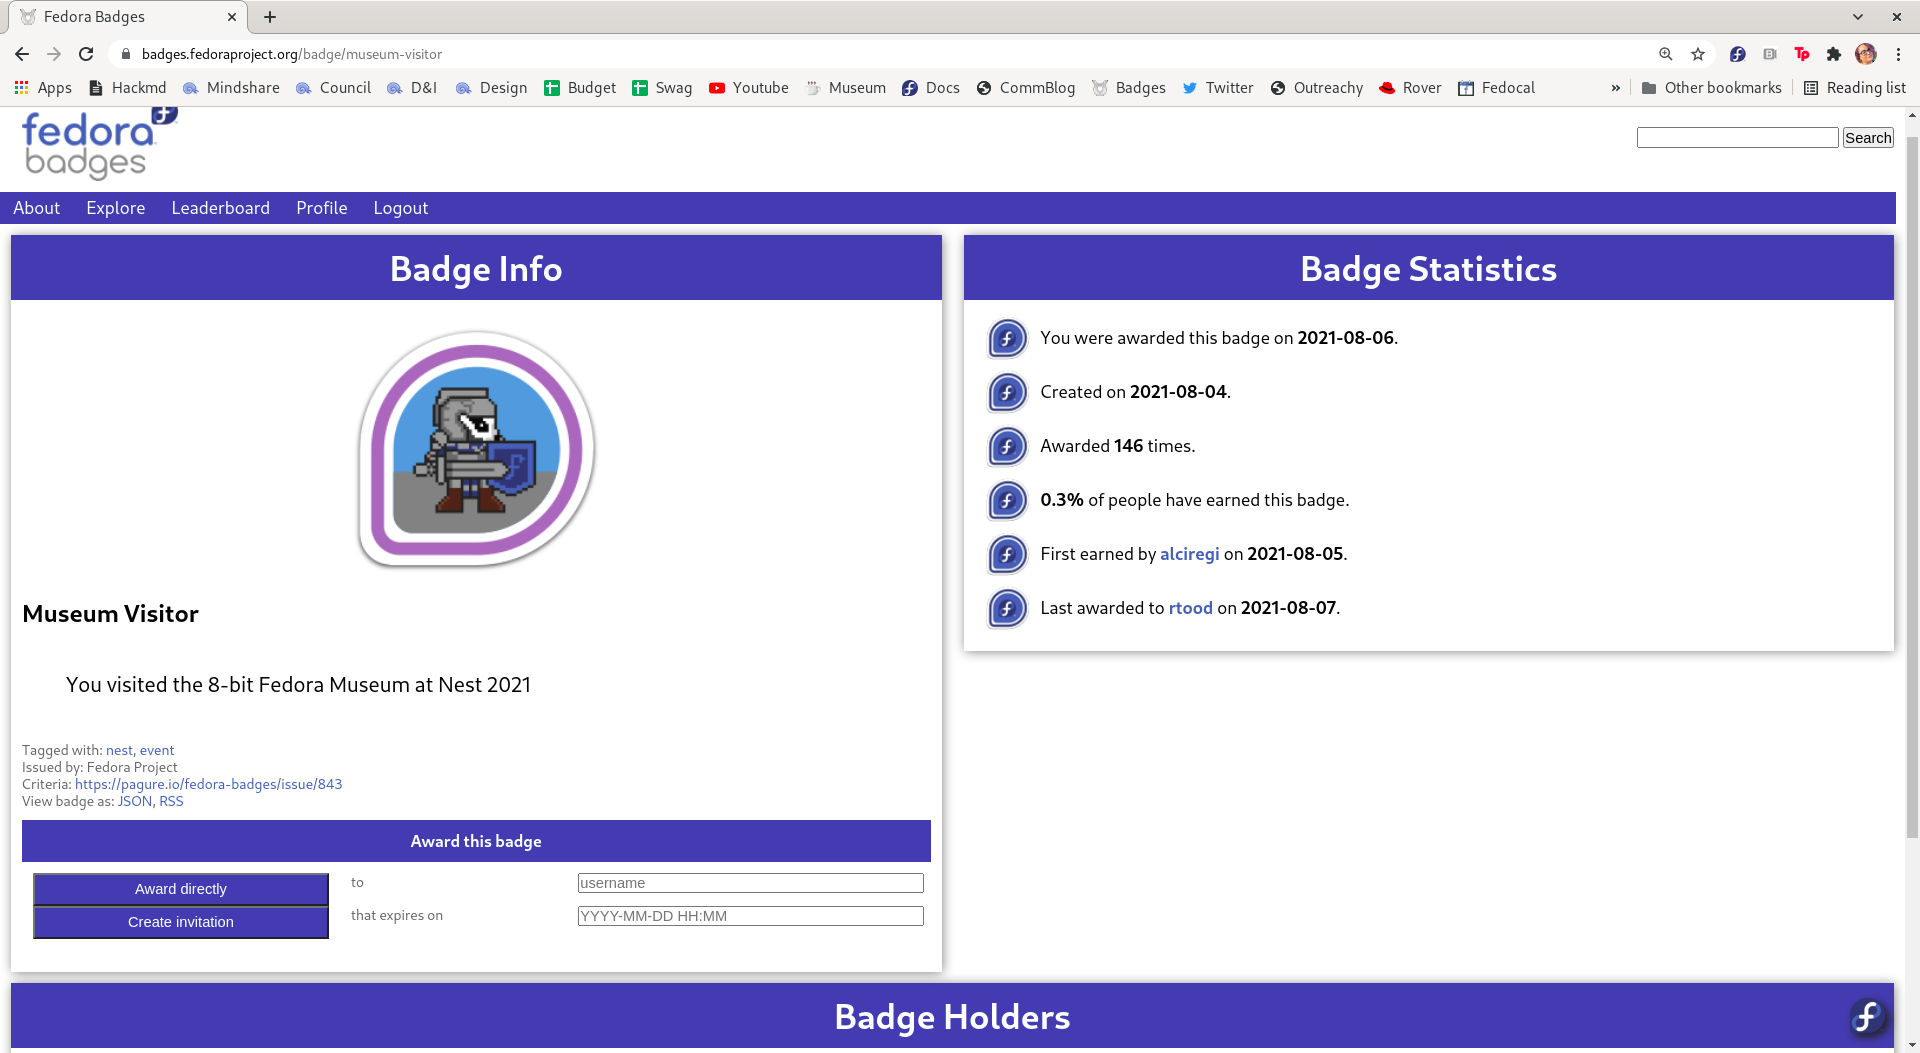The width and height of the screenshot is (1920, 1053).
Task: Open the nest tag link
Action: pos(119,750)
